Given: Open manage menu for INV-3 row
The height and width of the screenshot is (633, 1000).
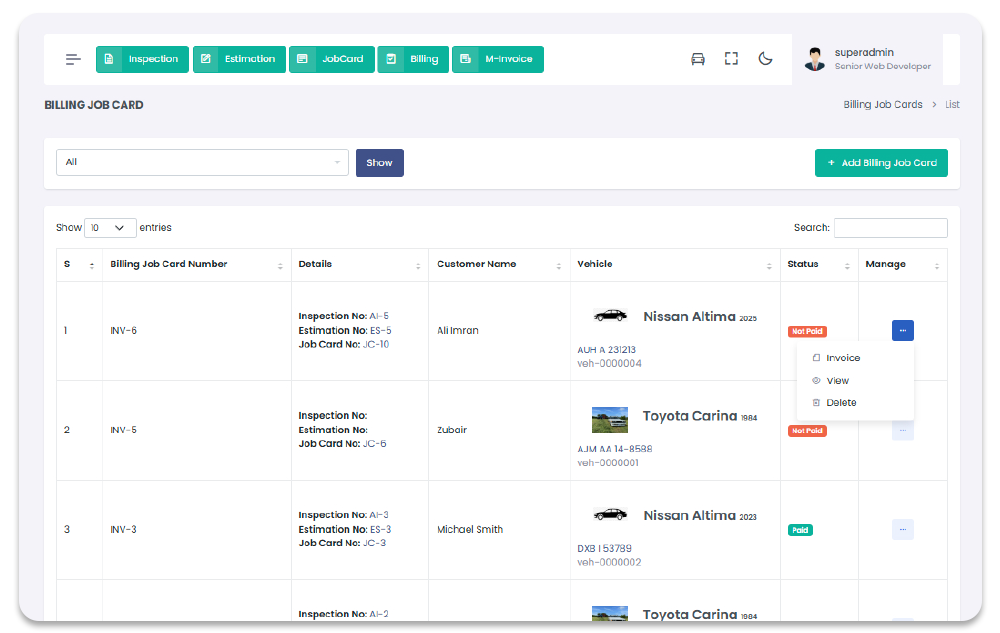Looking at the screenshot, I should [x=902, y=530].
